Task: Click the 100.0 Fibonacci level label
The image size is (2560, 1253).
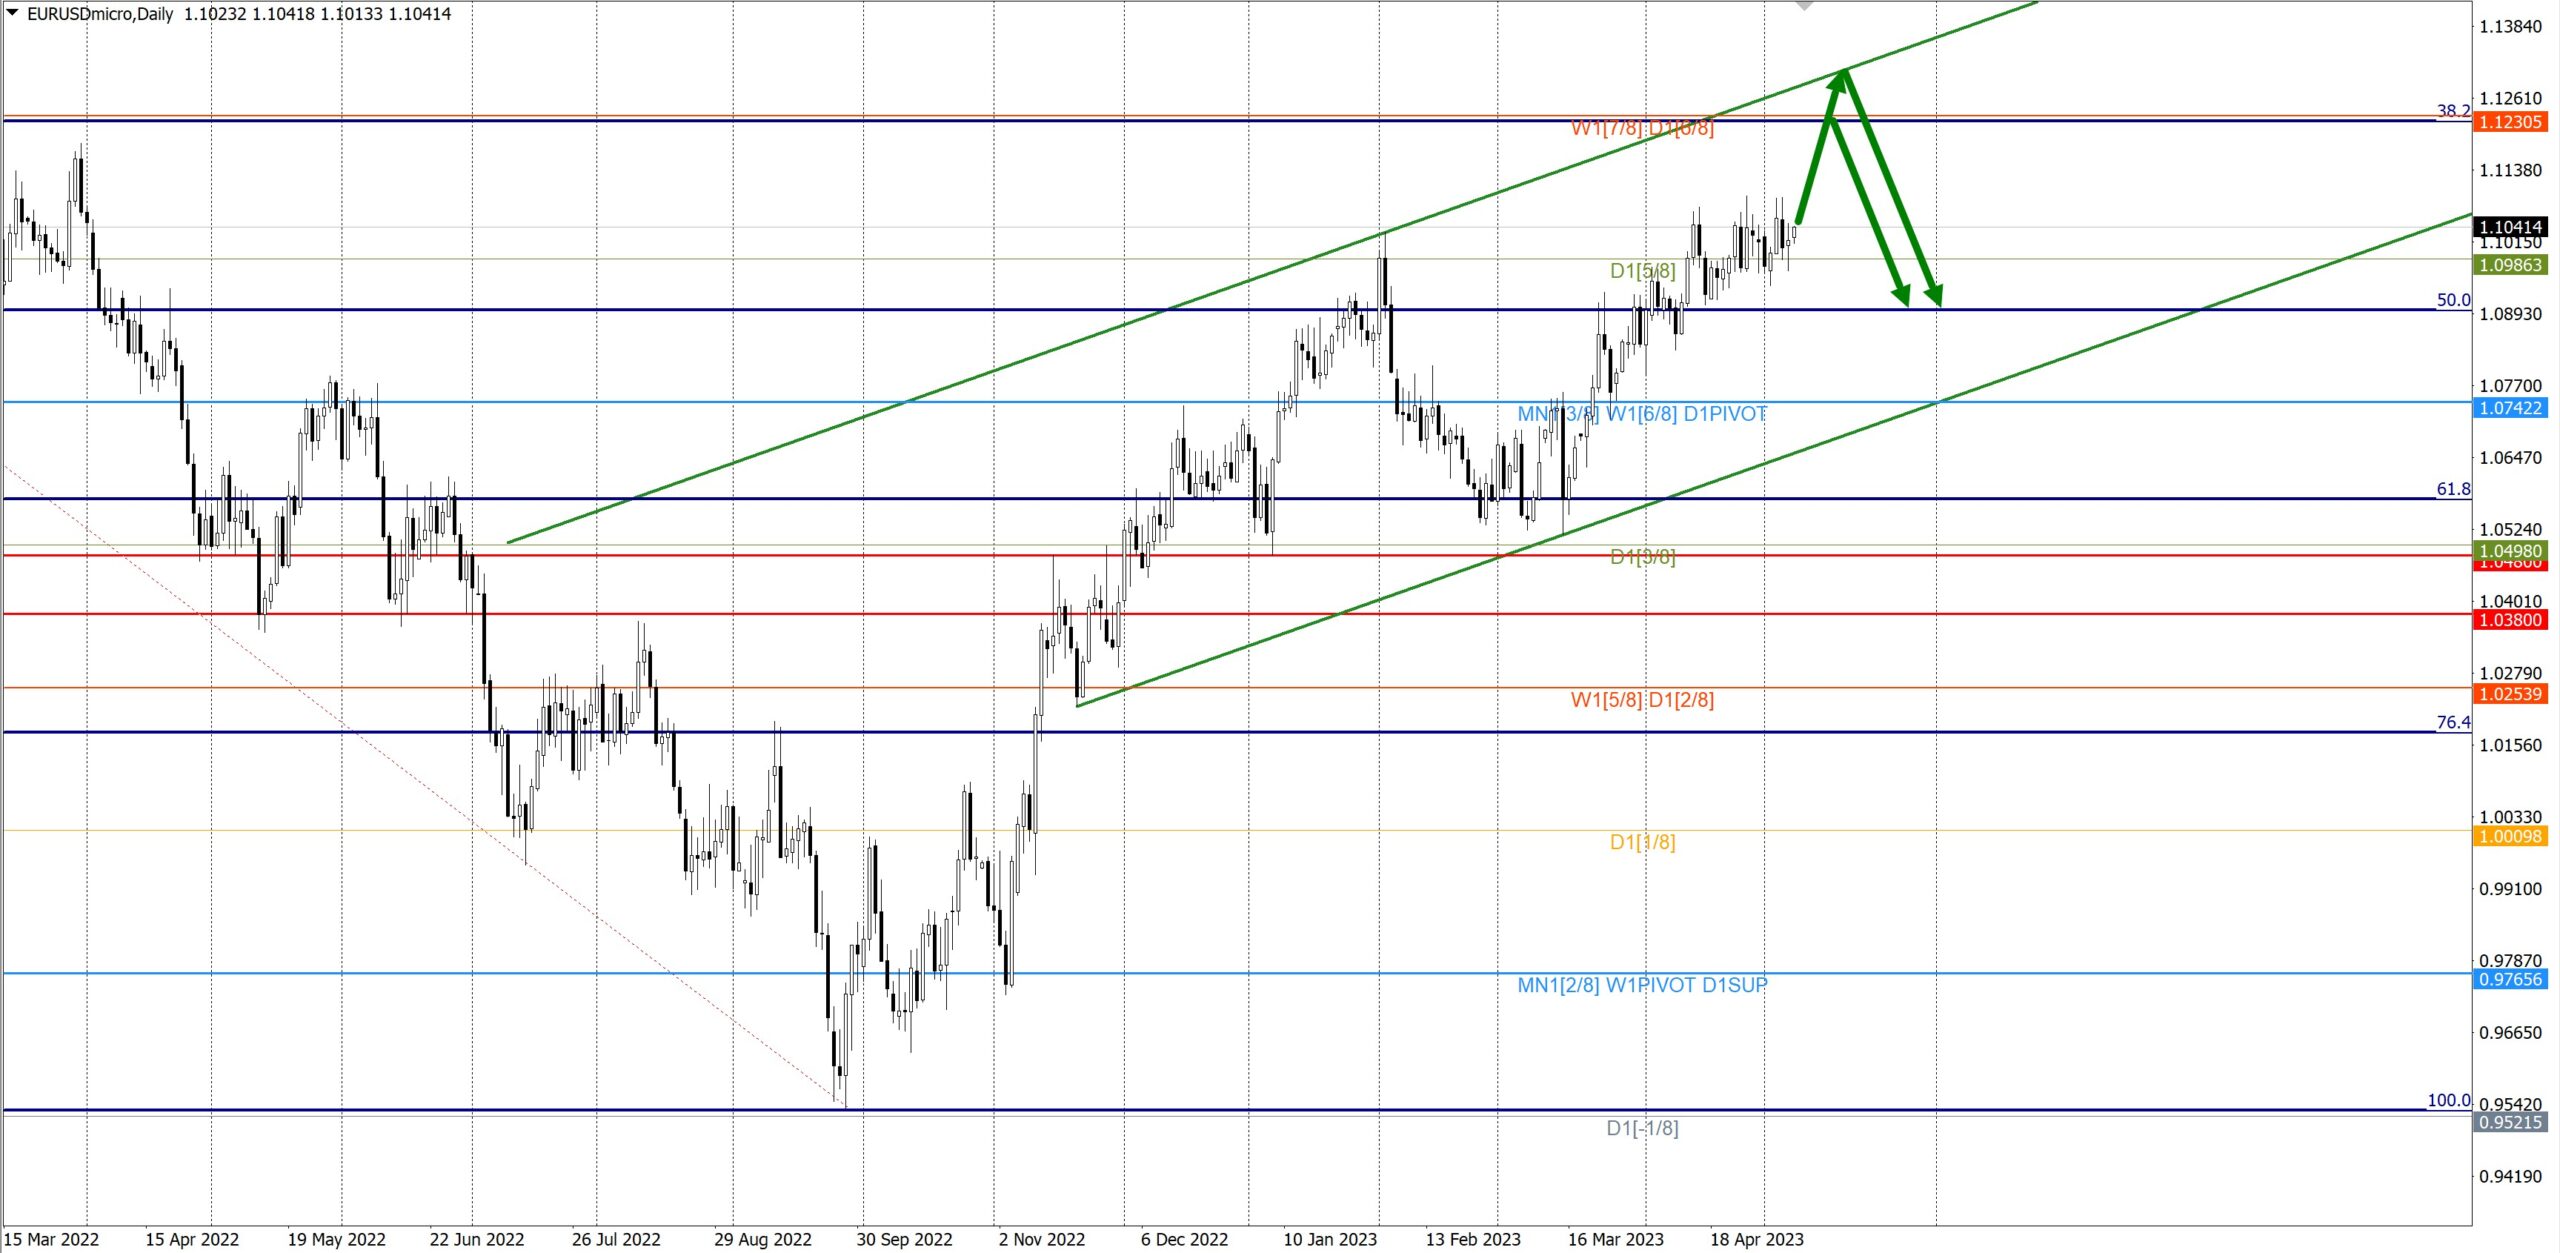Action: pos(2448,1100)
